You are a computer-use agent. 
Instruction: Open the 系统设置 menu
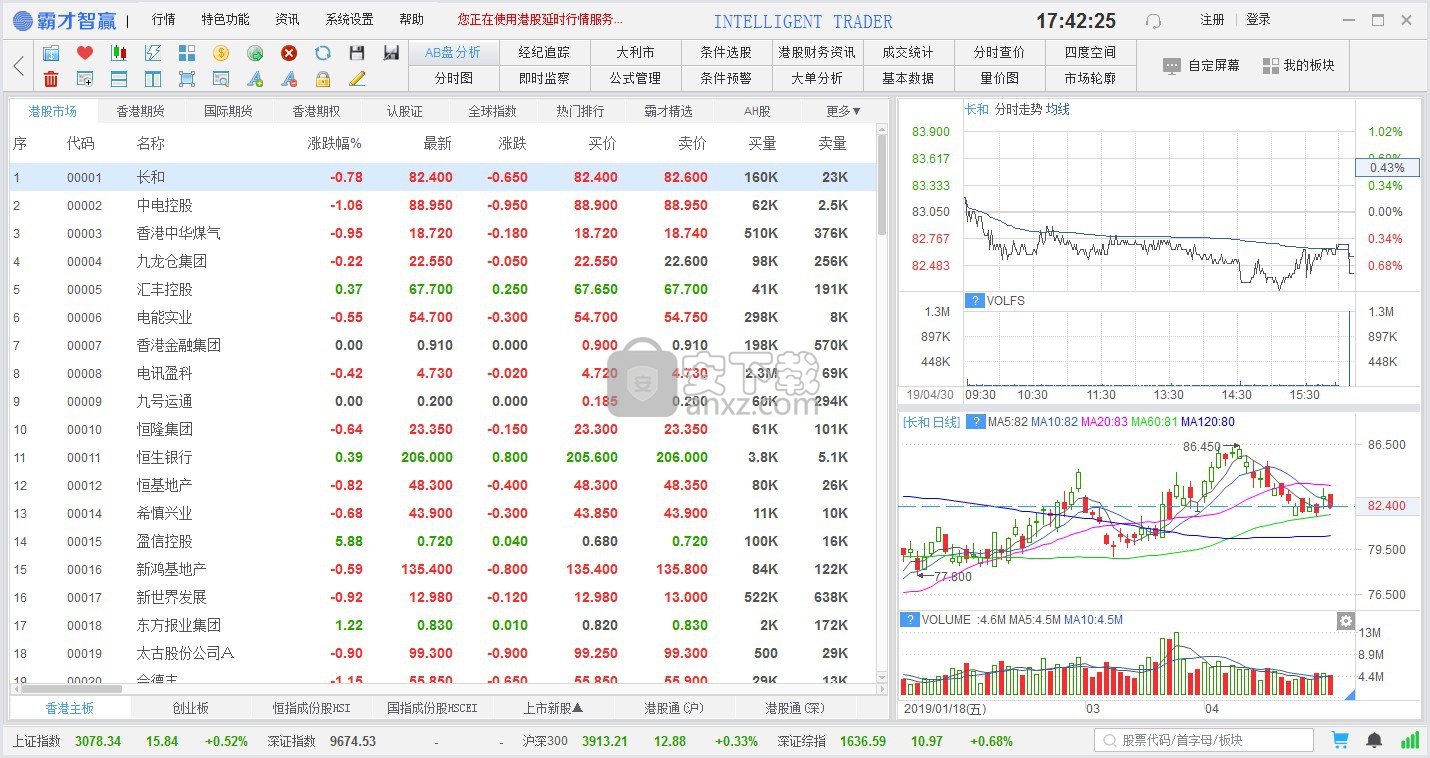[350, 20]
